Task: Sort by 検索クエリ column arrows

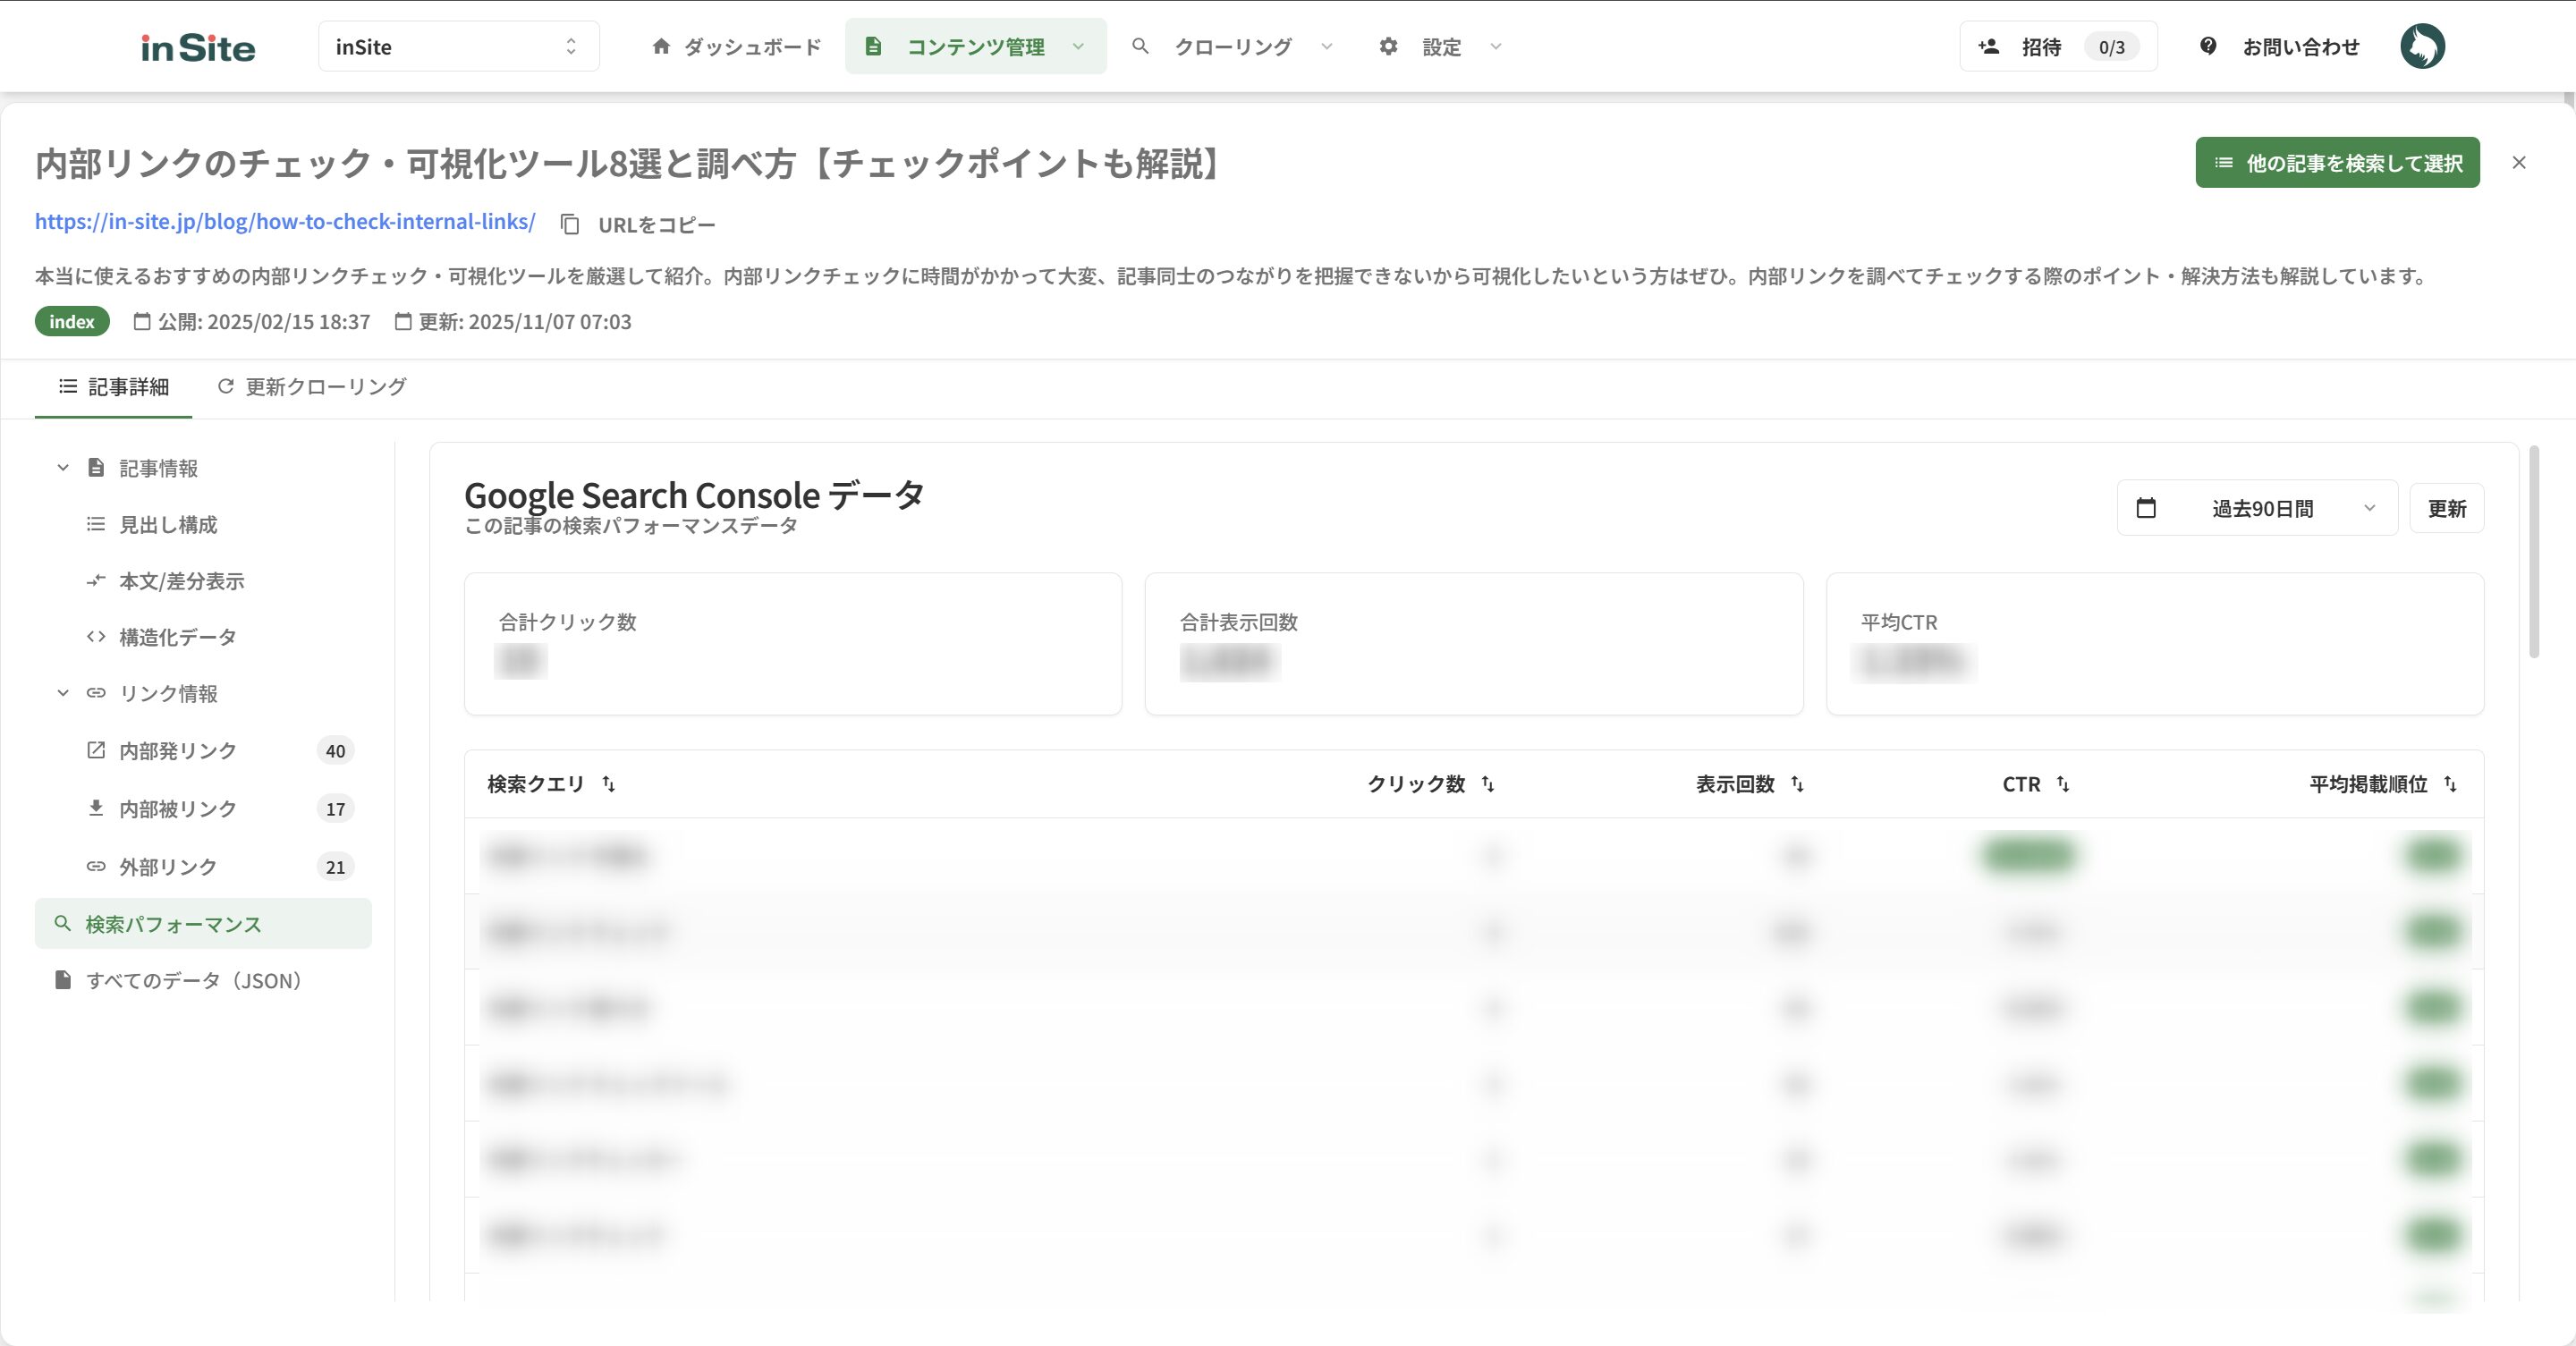Action: (x=608, y=784)
